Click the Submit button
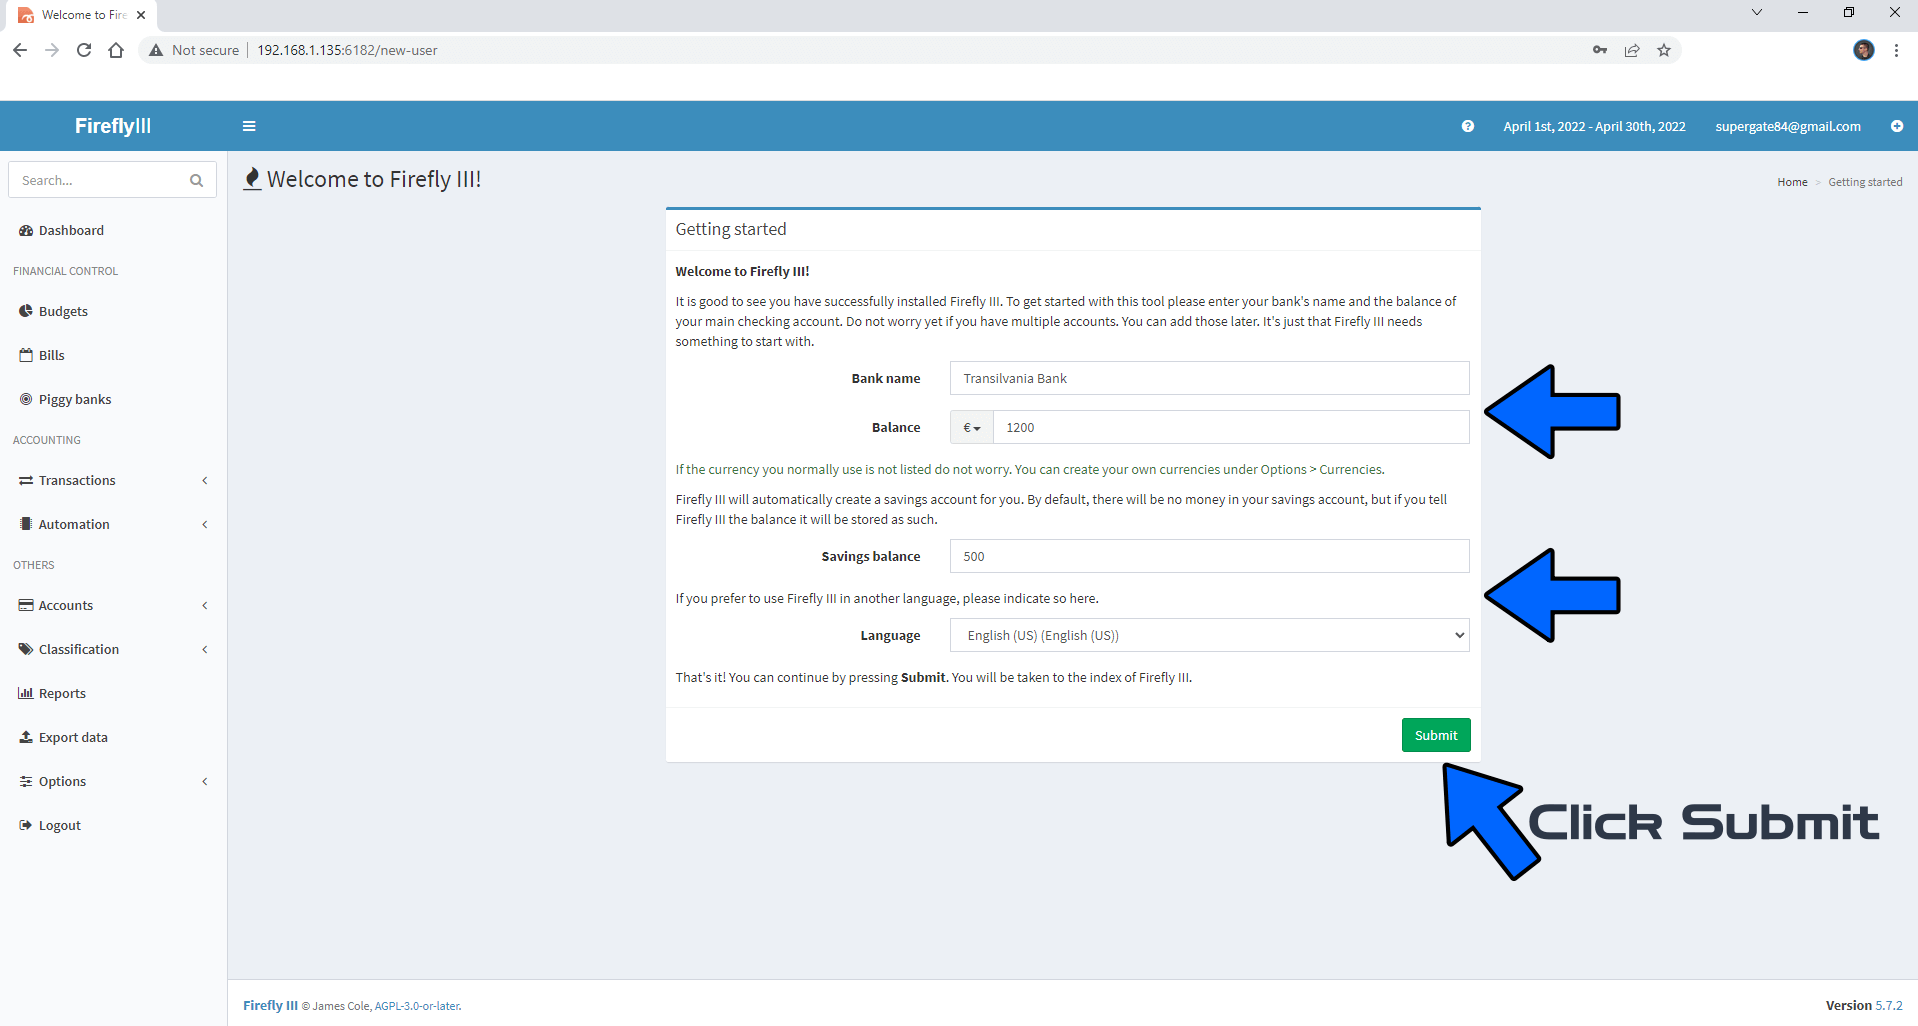 coord(1436,734)
